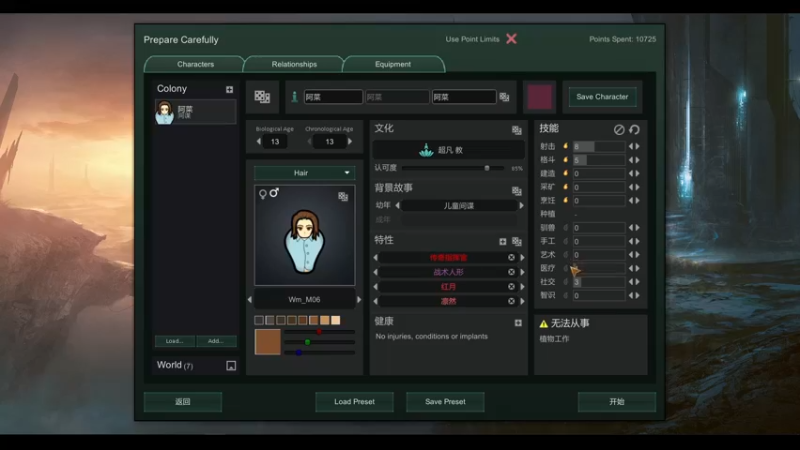This screenshot has width=800, height=450.
Task: Click the first name input field
Action: tap(333, 97)
